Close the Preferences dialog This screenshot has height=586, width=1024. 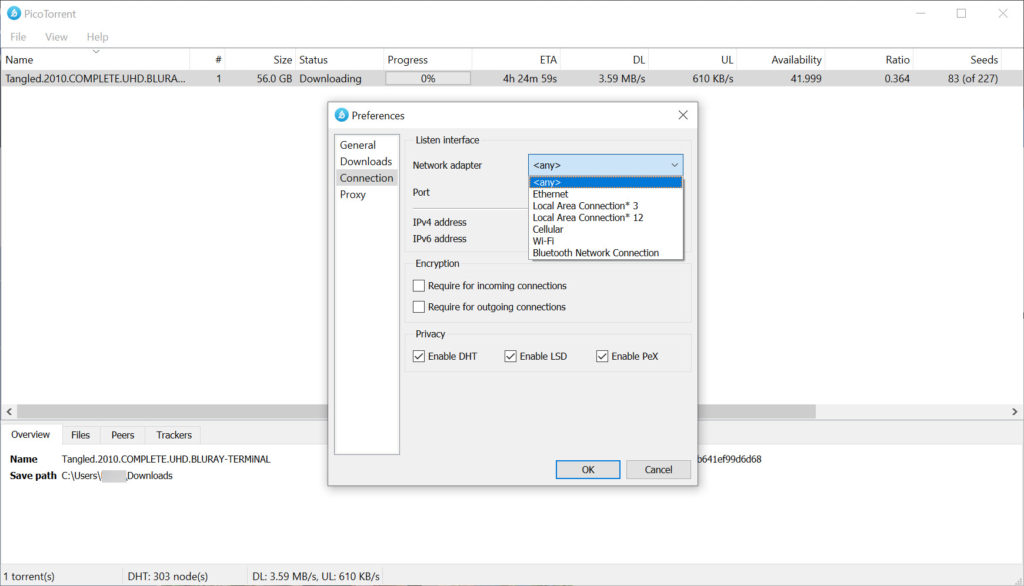click(682, 115)
